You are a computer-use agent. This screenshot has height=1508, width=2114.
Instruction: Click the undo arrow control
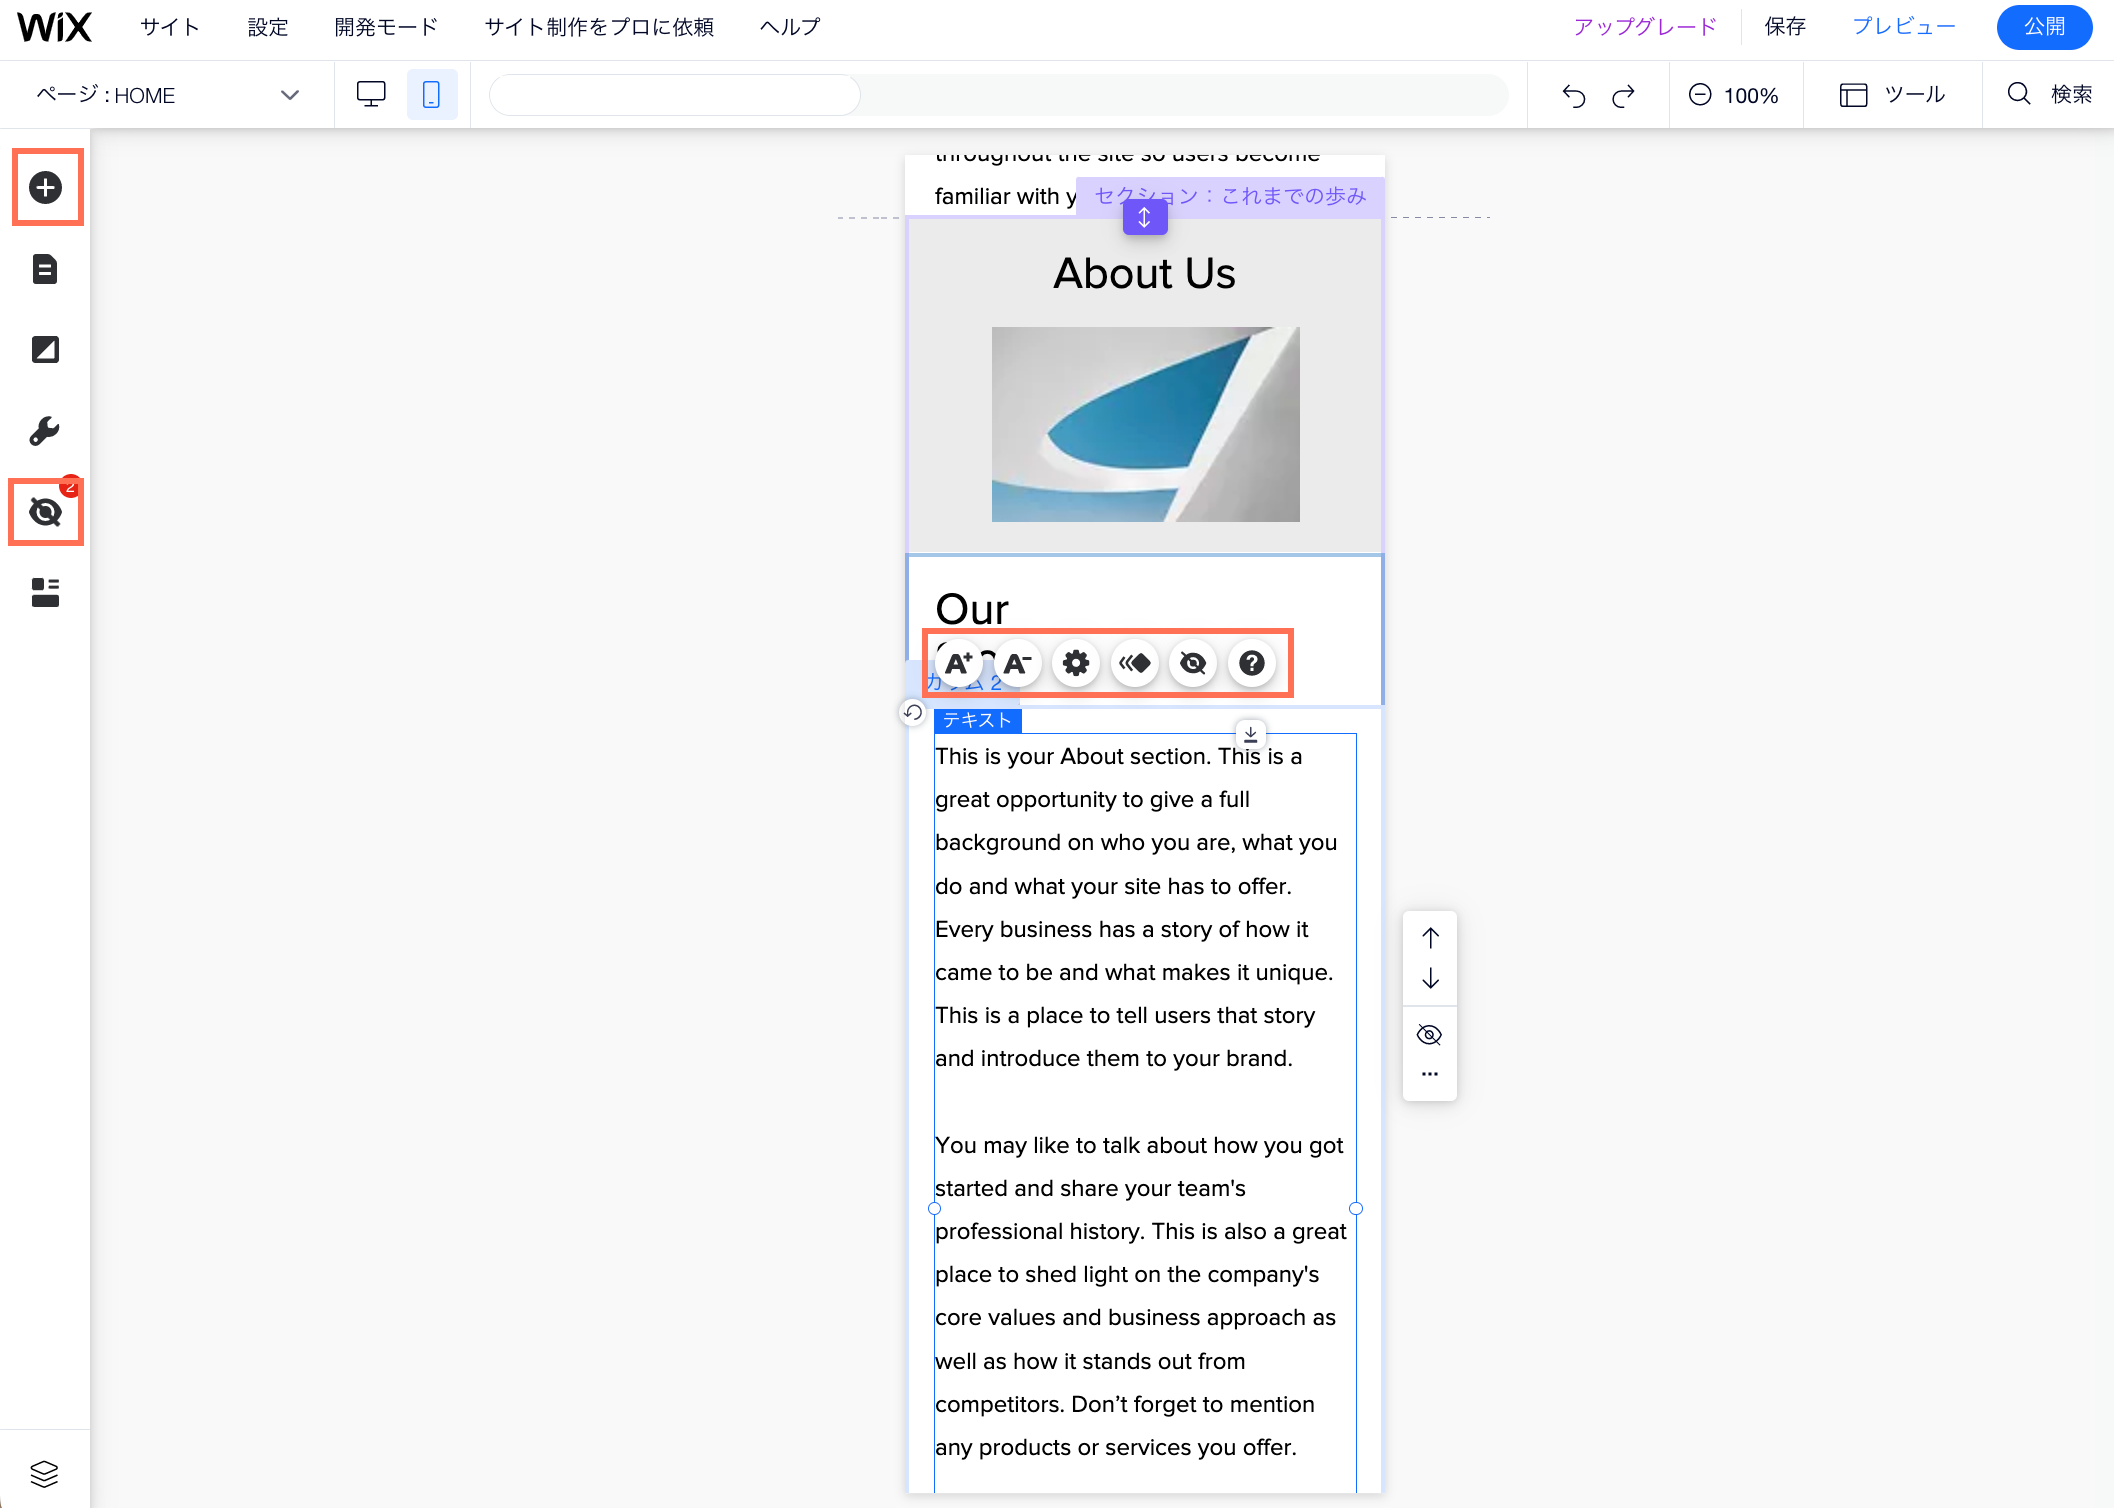click(x=1576, y=93)
